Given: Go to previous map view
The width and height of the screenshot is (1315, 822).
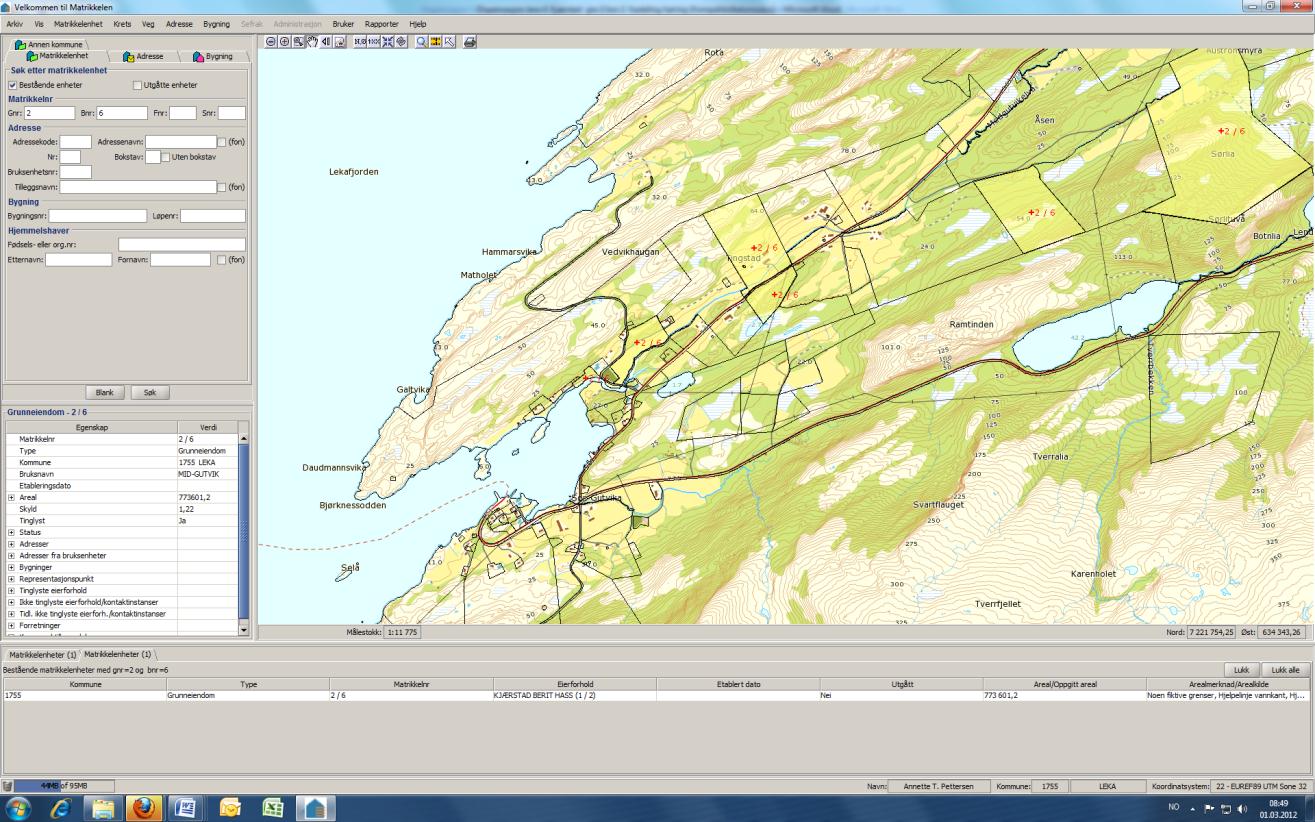Looking at the screenshot, I should [326, 42].
